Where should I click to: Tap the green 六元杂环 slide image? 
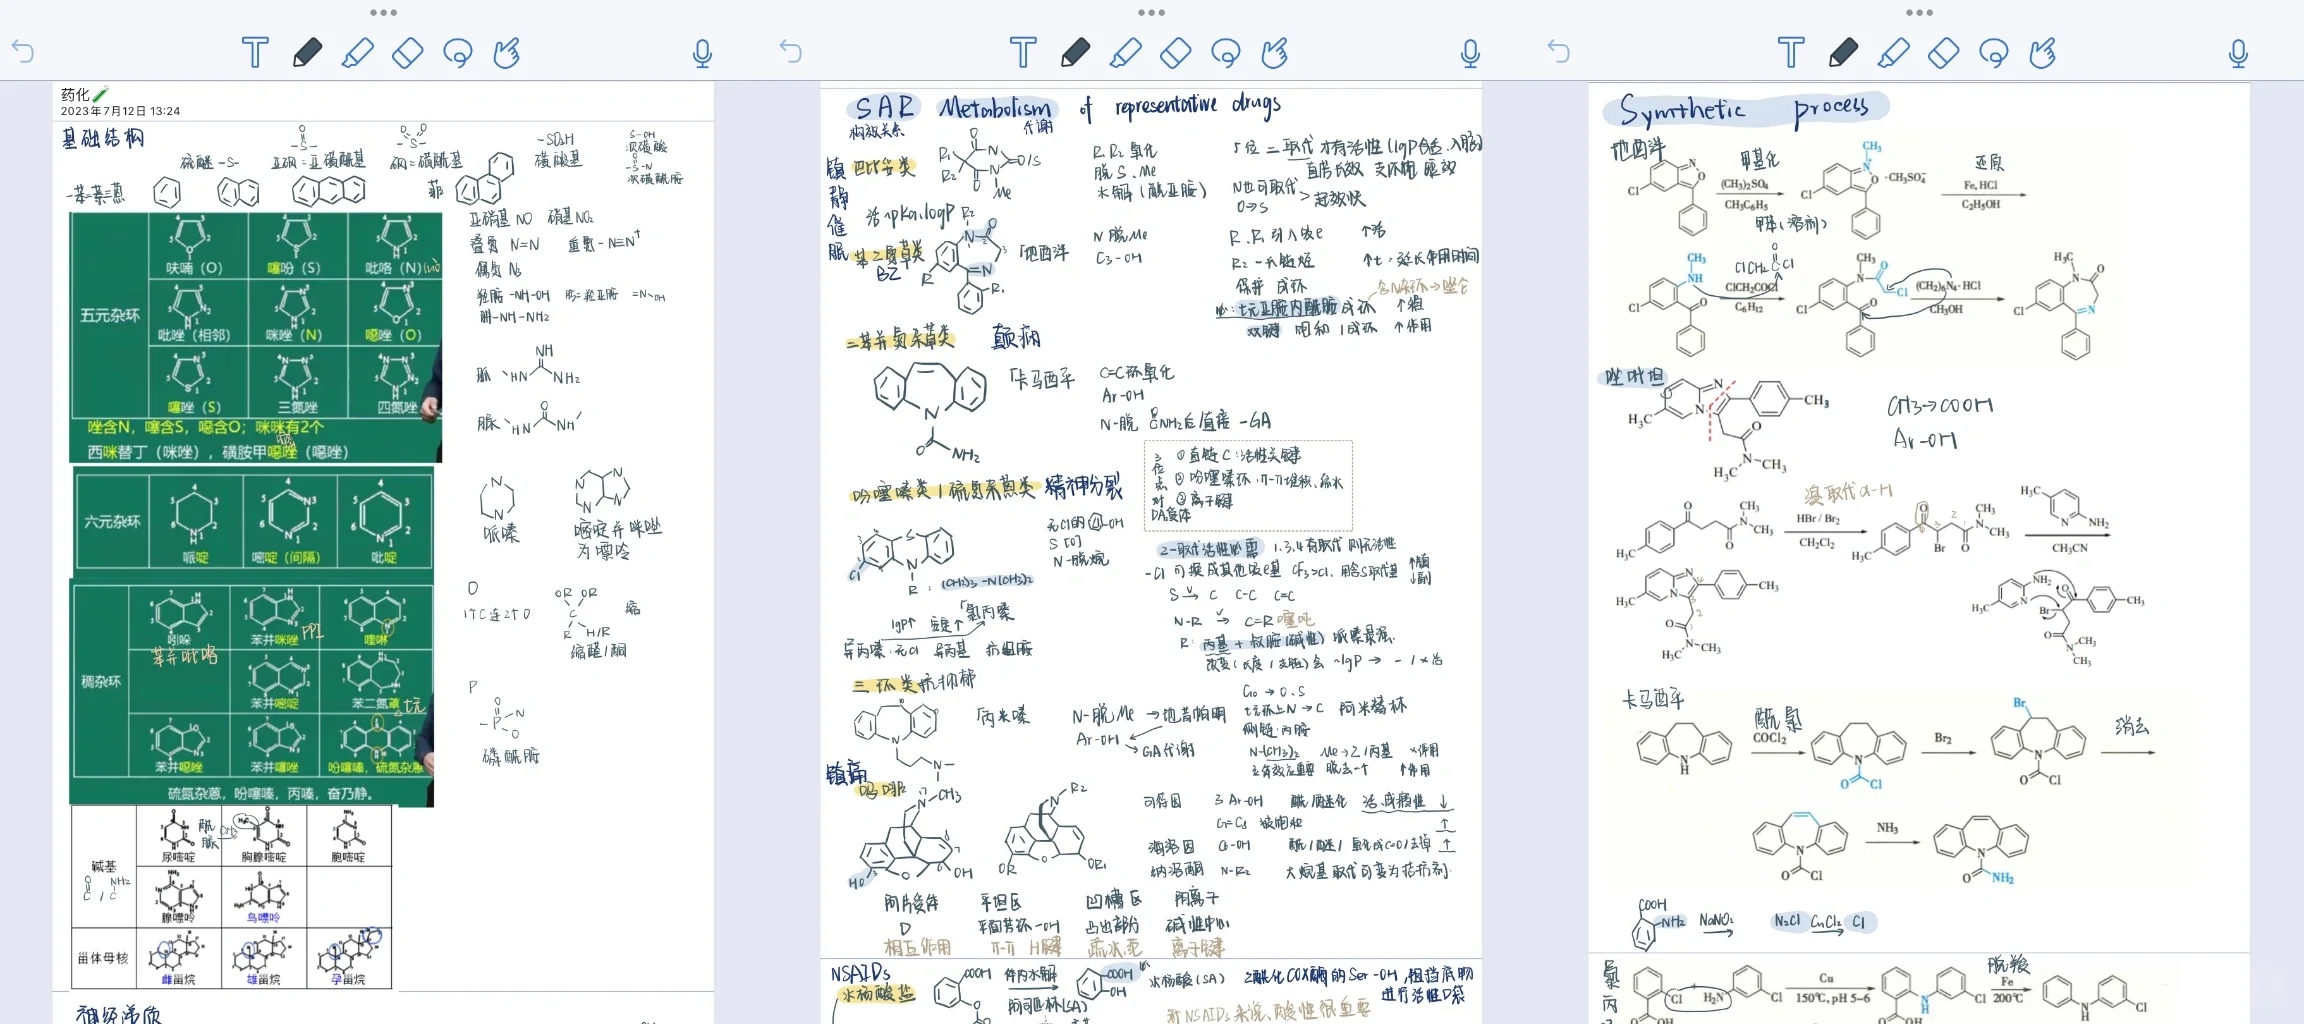coord(253,522)
